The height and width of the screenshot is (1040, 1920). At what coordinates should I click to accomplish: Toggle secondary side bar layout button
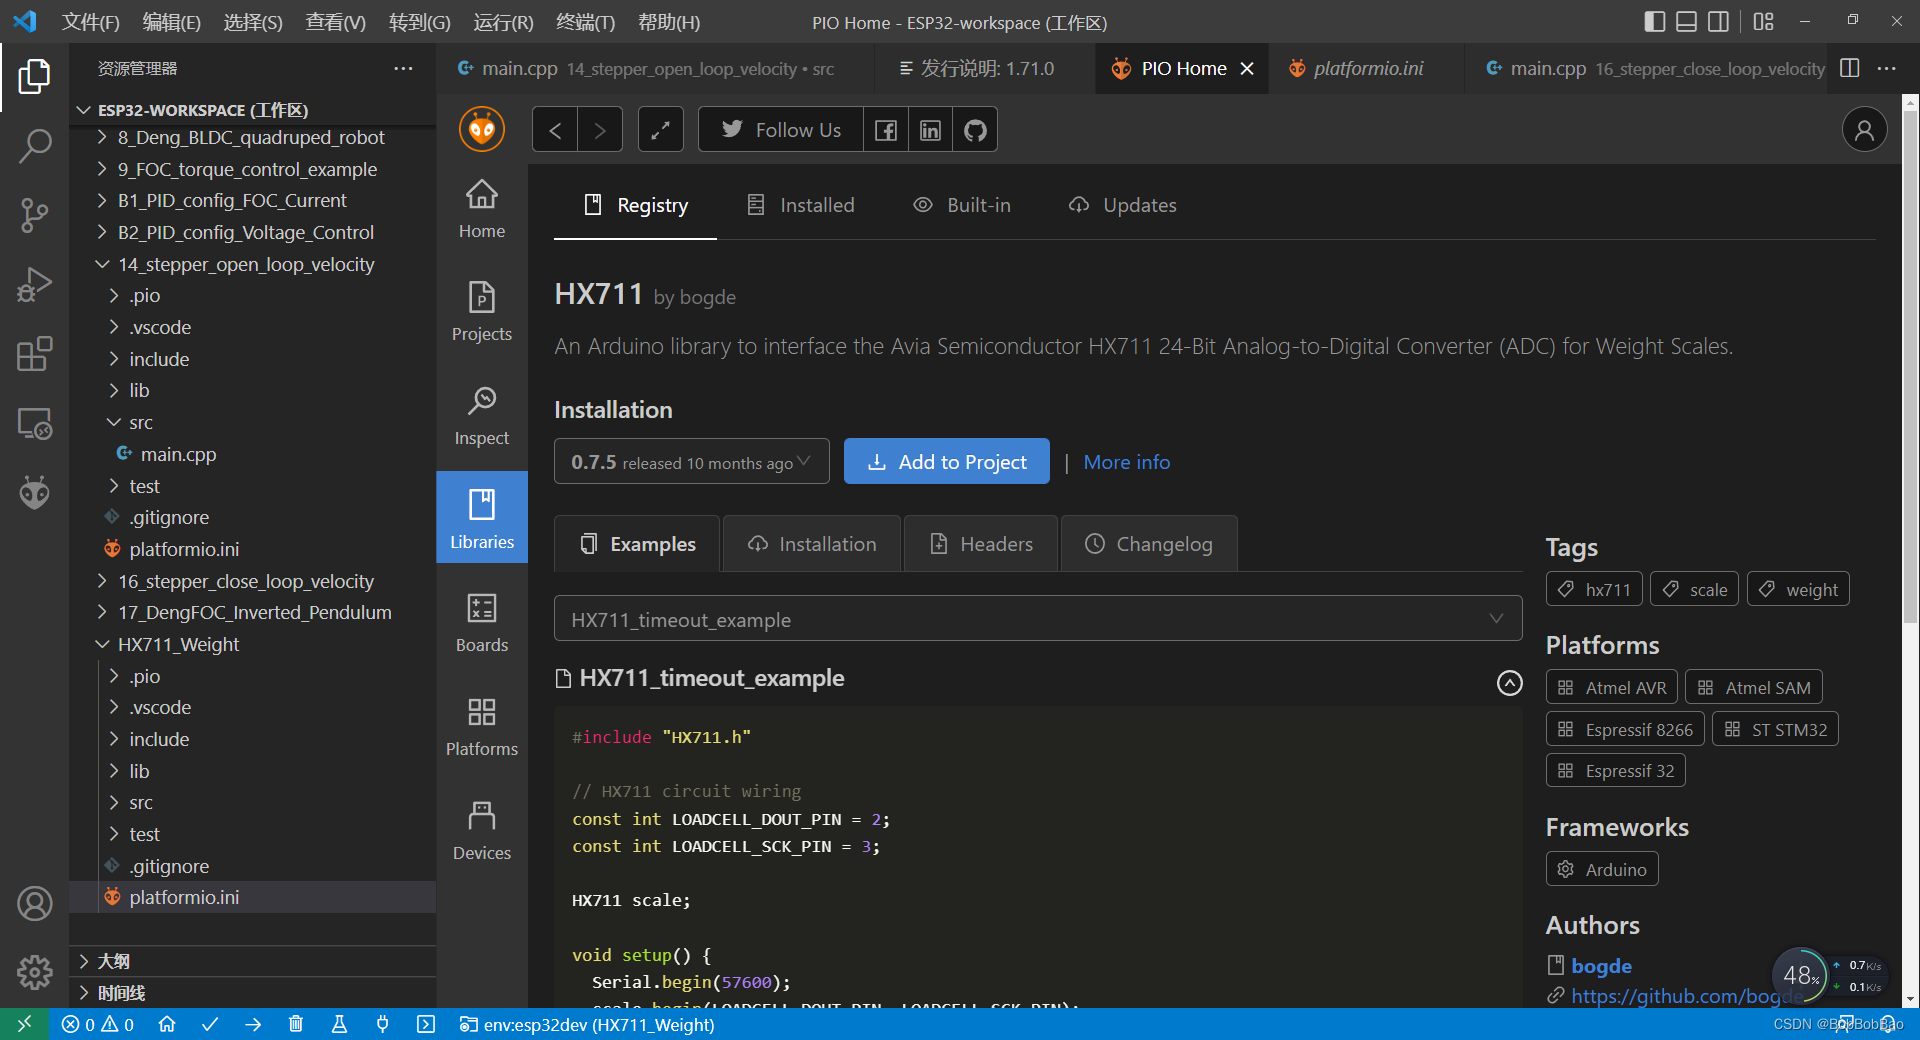click(1718, 22)
